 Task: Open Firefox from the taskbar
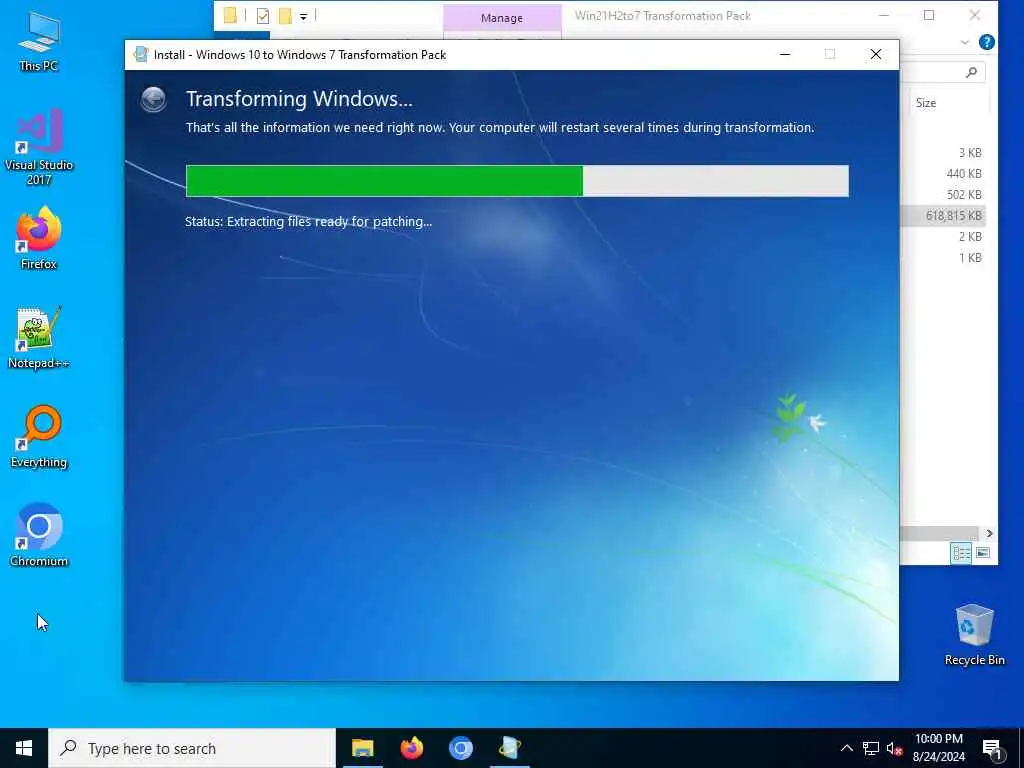[x=411, y=748]
